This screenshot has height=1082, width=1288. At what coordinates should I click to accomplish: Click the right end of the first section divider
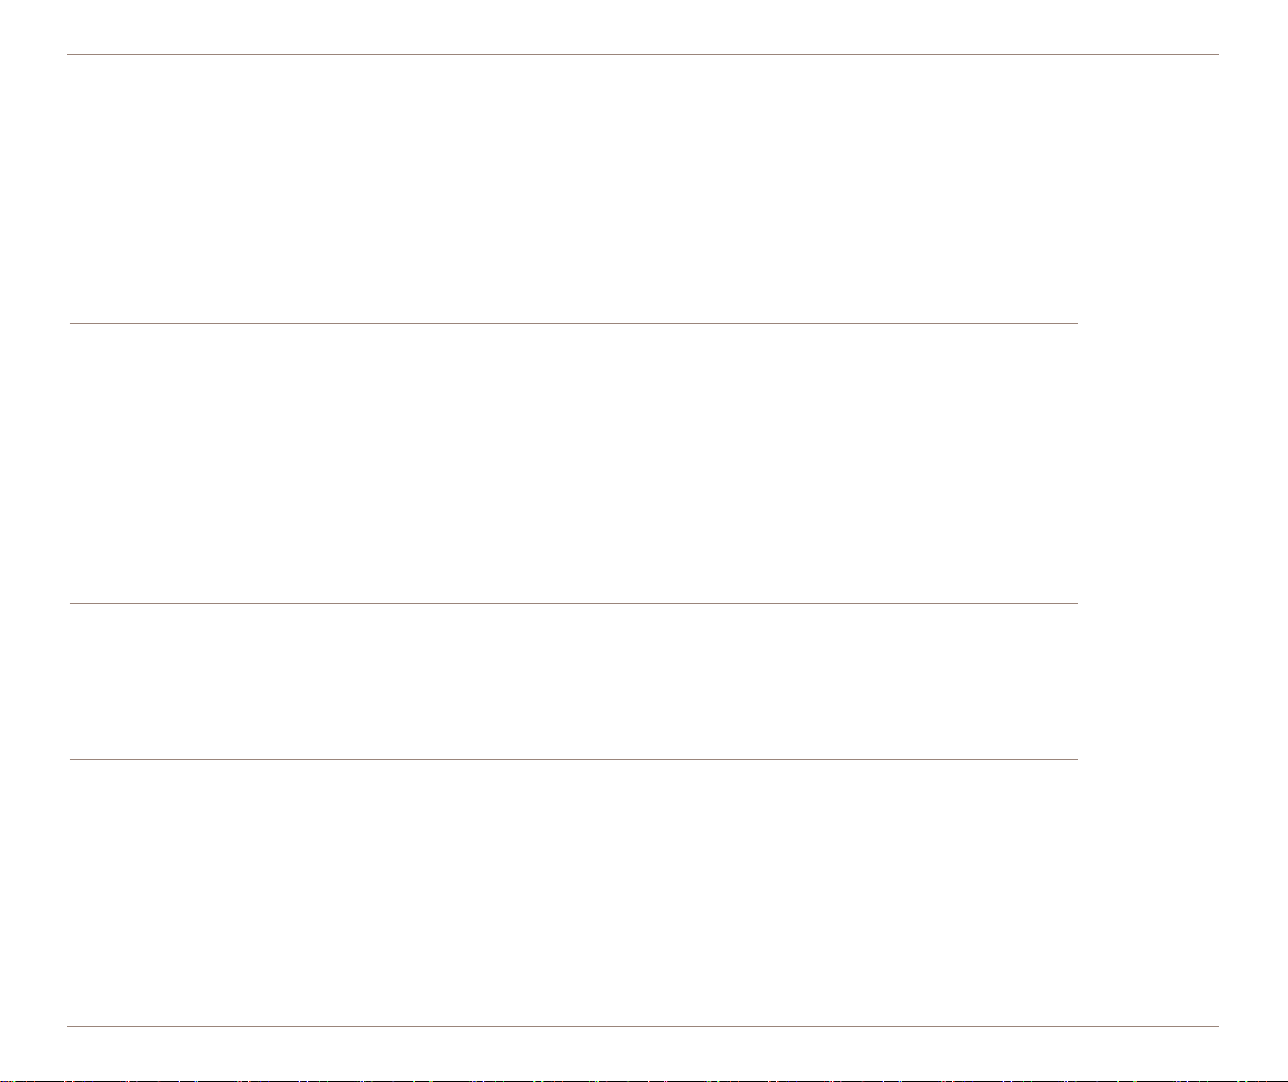1075,323
